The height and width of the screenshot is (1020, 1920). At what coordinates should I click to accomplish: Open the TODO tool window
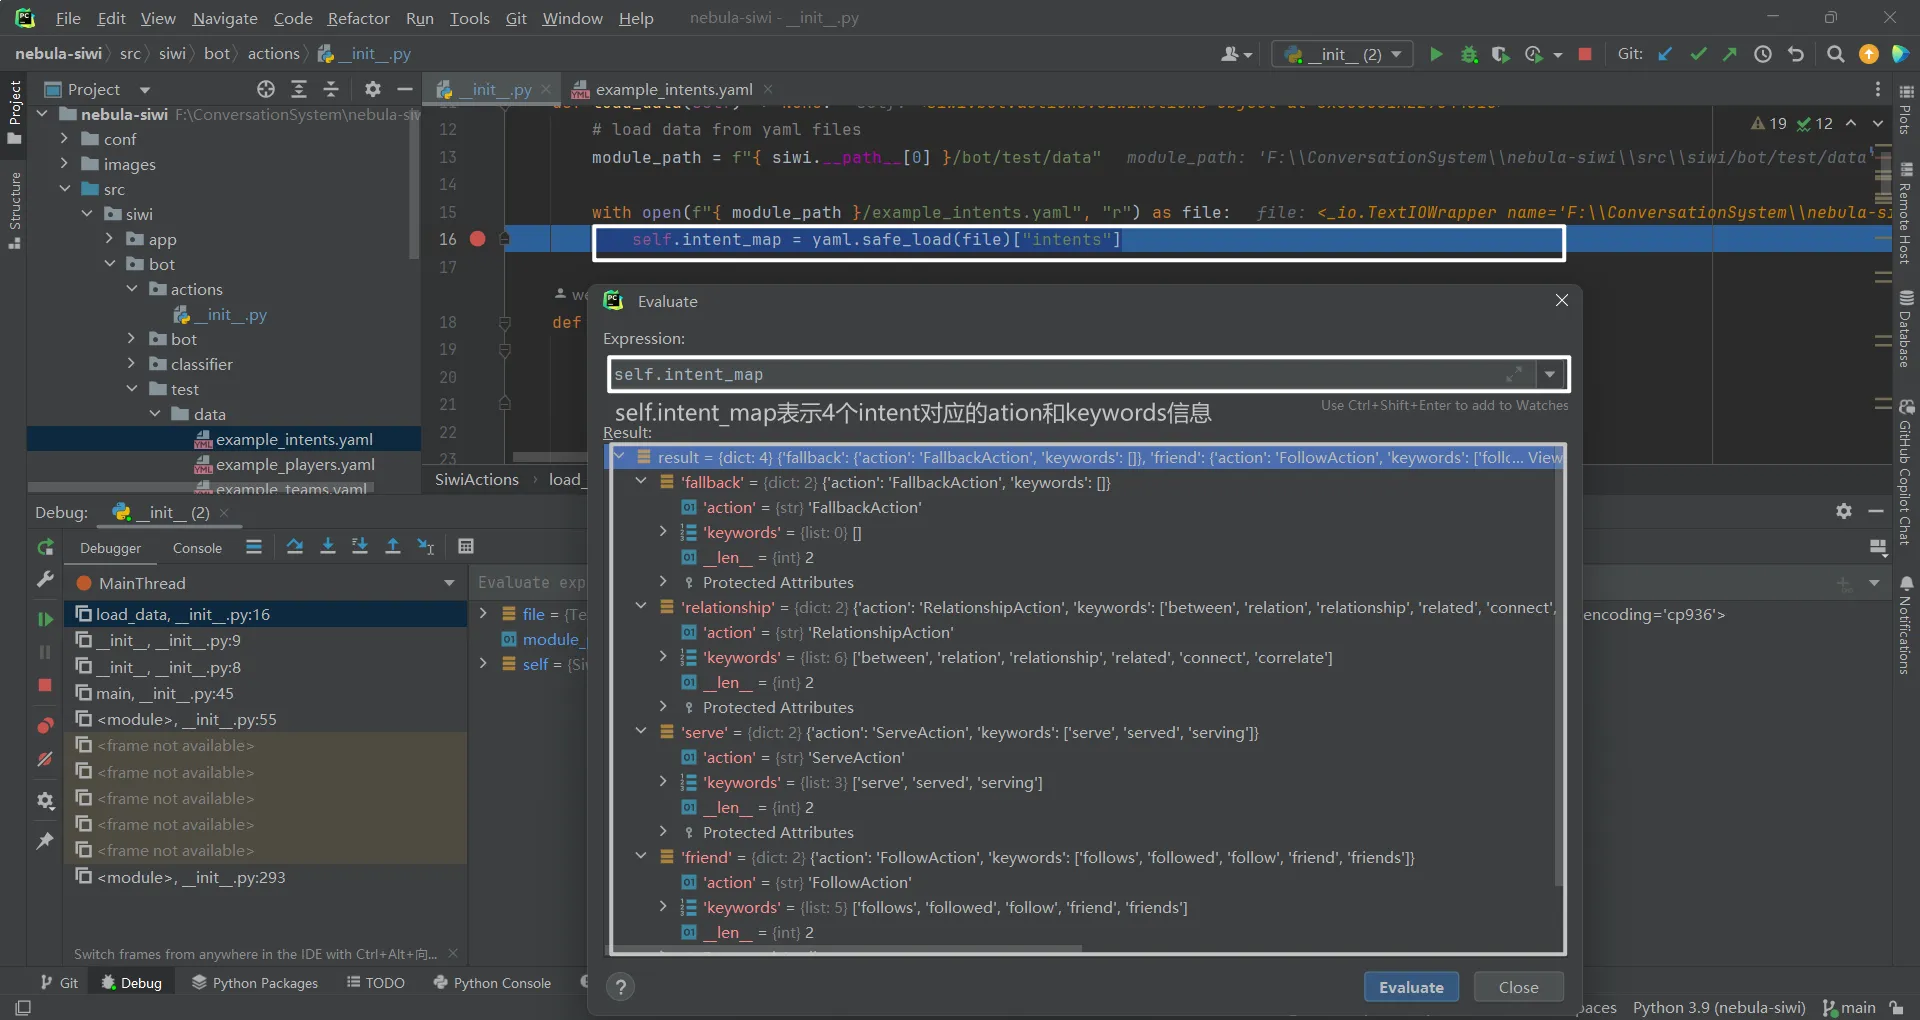pyautogui.click(x=376, y=983)
